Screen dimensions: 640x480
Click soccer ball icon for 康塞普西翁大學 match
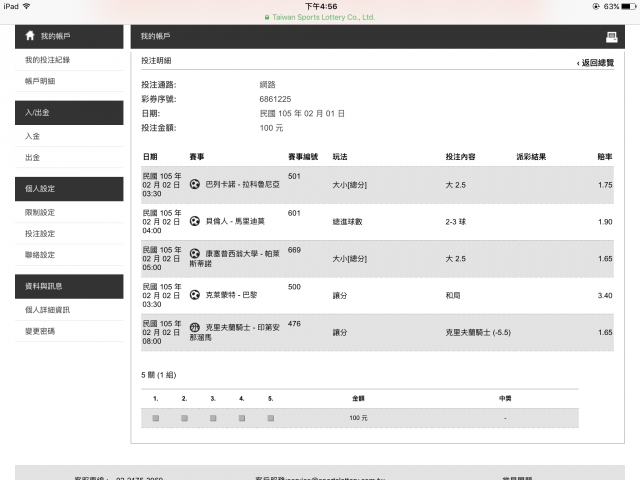[x=195, y=253]
